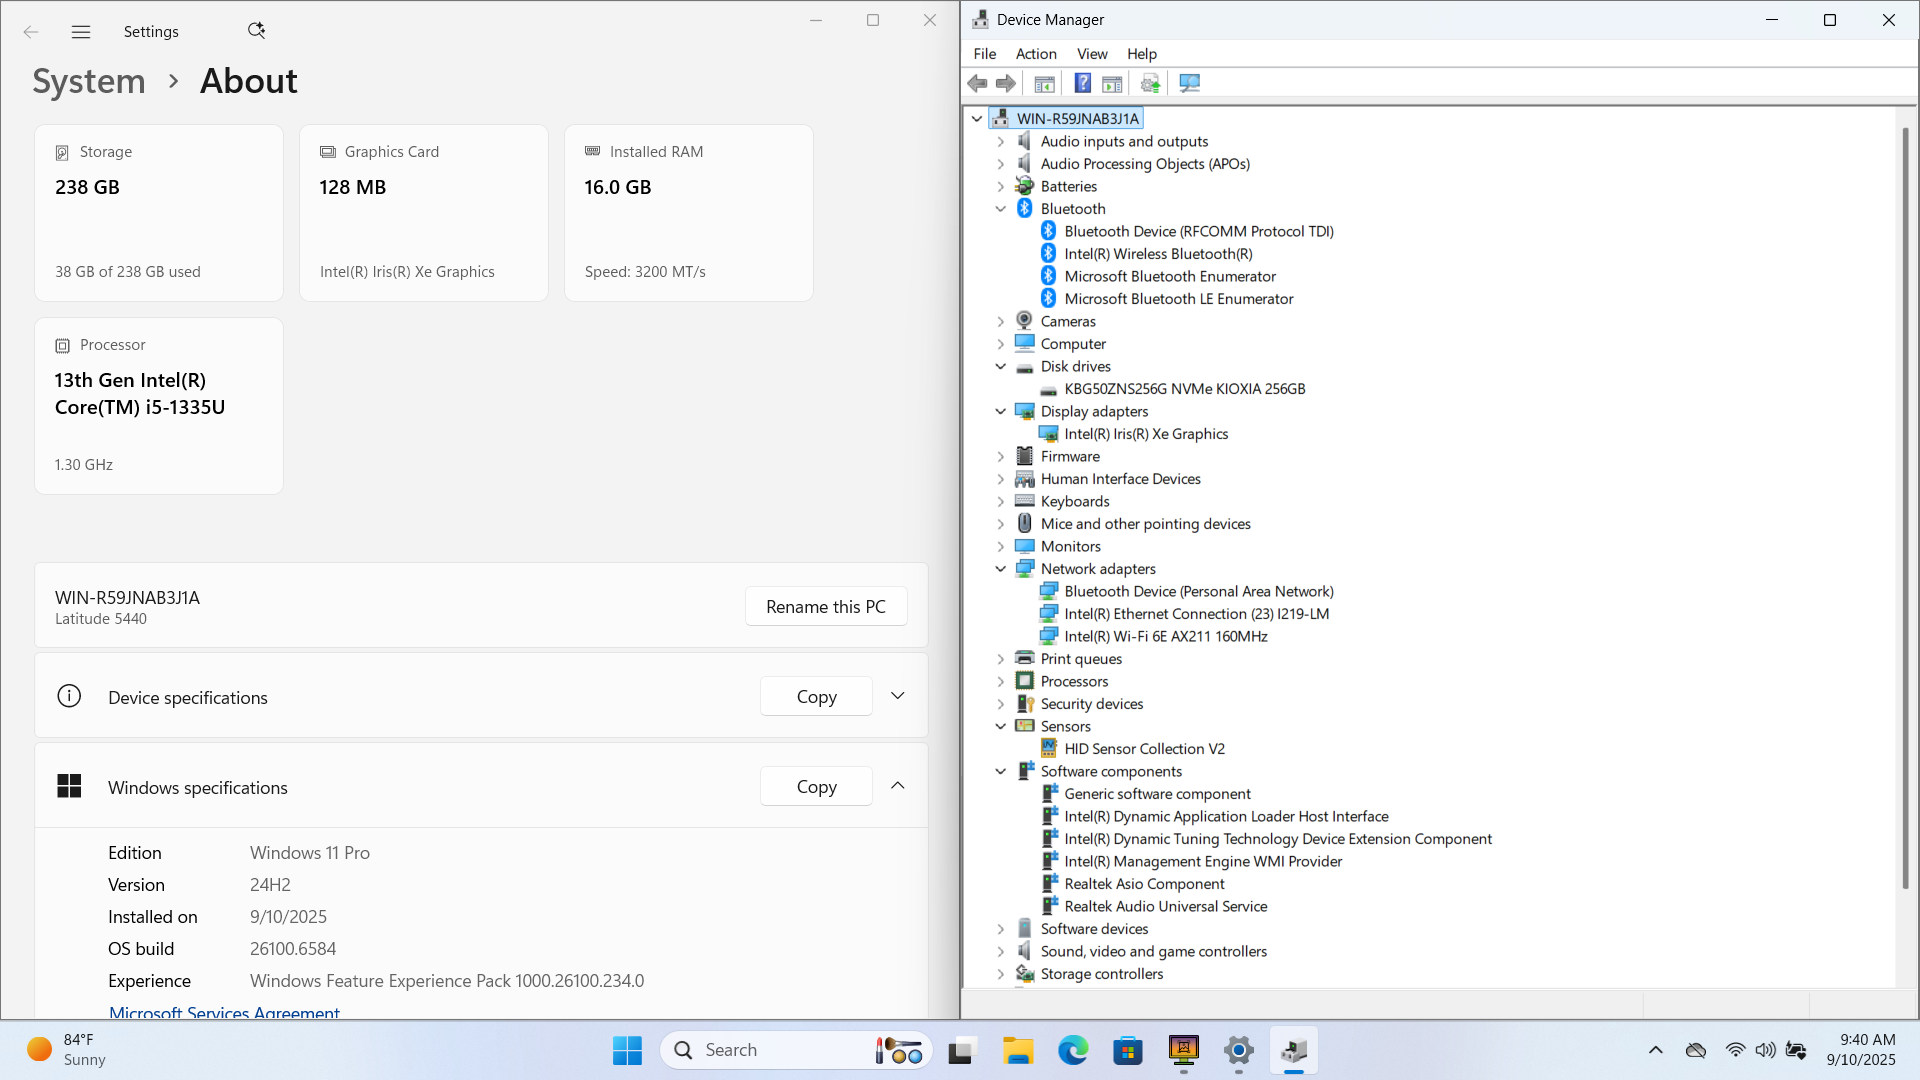Collapse the Disk drives category
This screenshot has width=1920, height=1080.
click(x=1001, y=367)
